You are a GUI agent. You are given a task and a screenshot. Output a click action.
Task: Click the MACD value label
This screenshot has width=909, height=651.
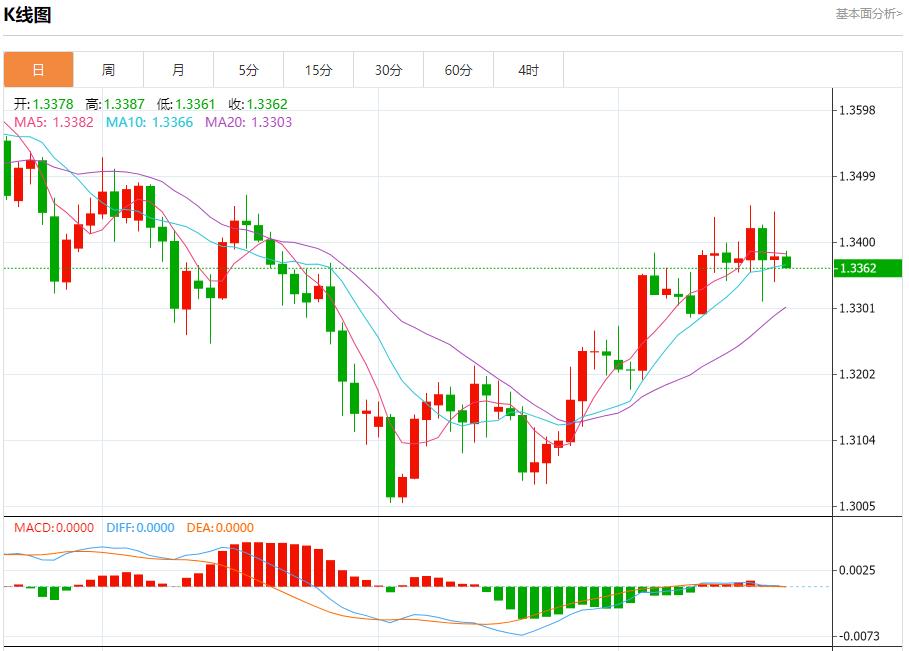coord(53,527)
